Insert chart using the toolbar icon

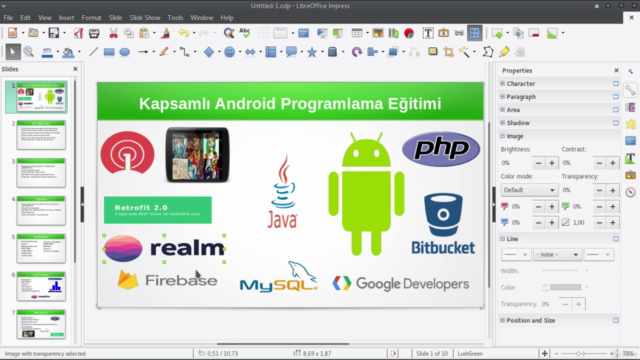coord(409,33)
